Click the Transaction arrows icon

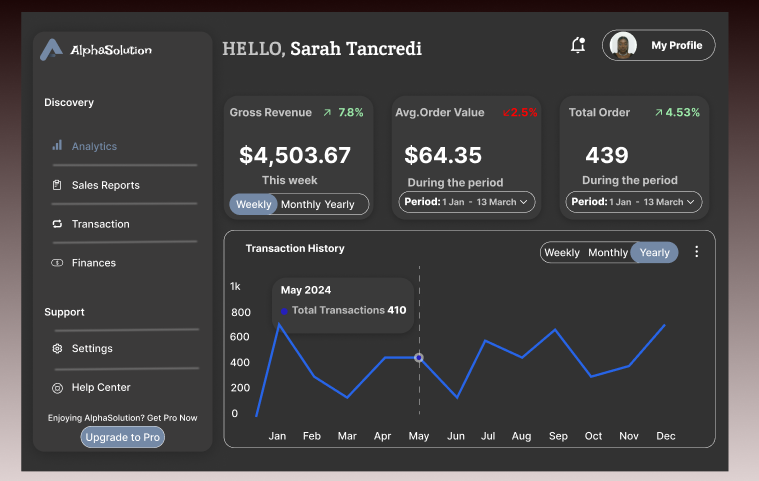tap(57, 224)
